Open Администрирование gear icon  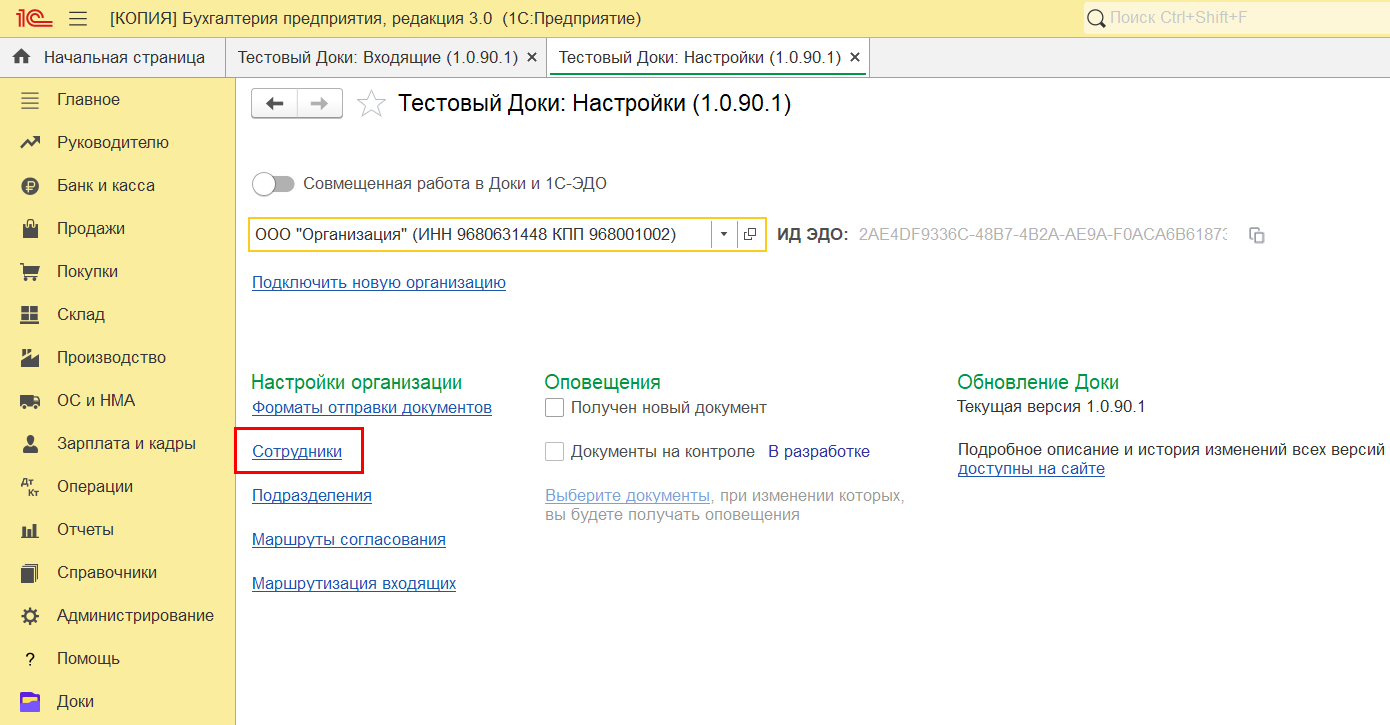30,616
